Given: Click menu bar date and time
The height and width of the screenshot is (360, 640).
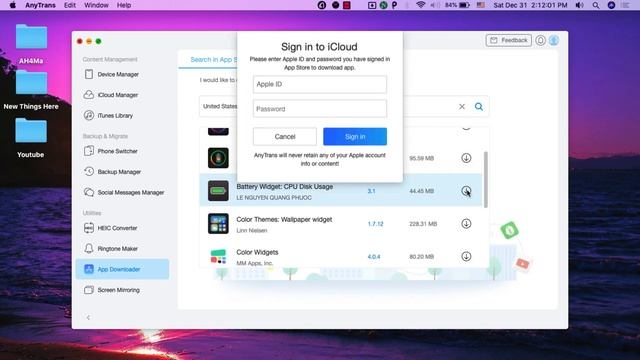Looking at the screenshot, I should pyautogui.click(x=530, y=5).
